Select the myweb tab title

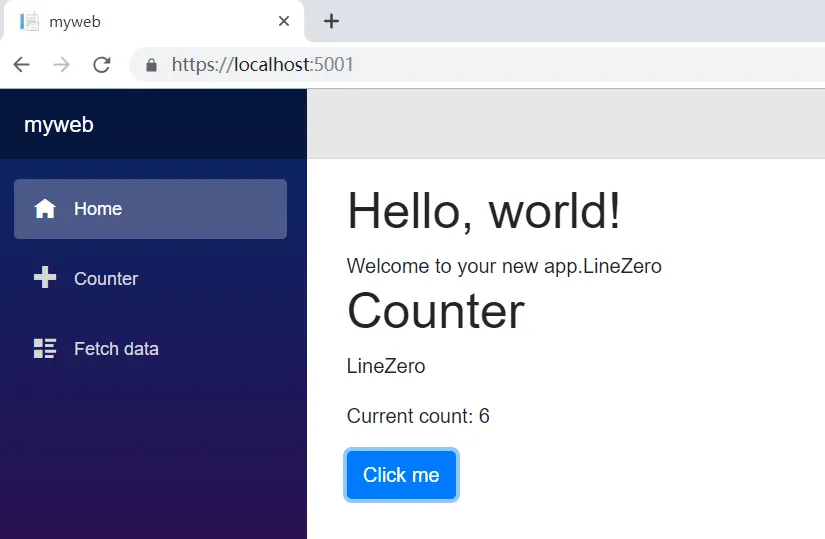(x=75, y=22)
